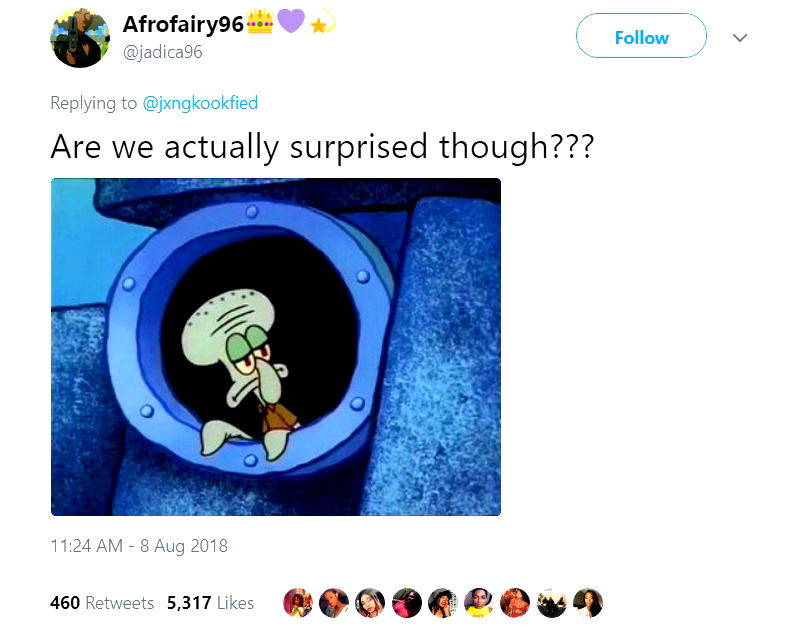Click the 11:24 AM - 8 Aug 2018 timestamp
Image resolution: width=800 pixels, height=630 pixels.
click(x=139, y=545)
